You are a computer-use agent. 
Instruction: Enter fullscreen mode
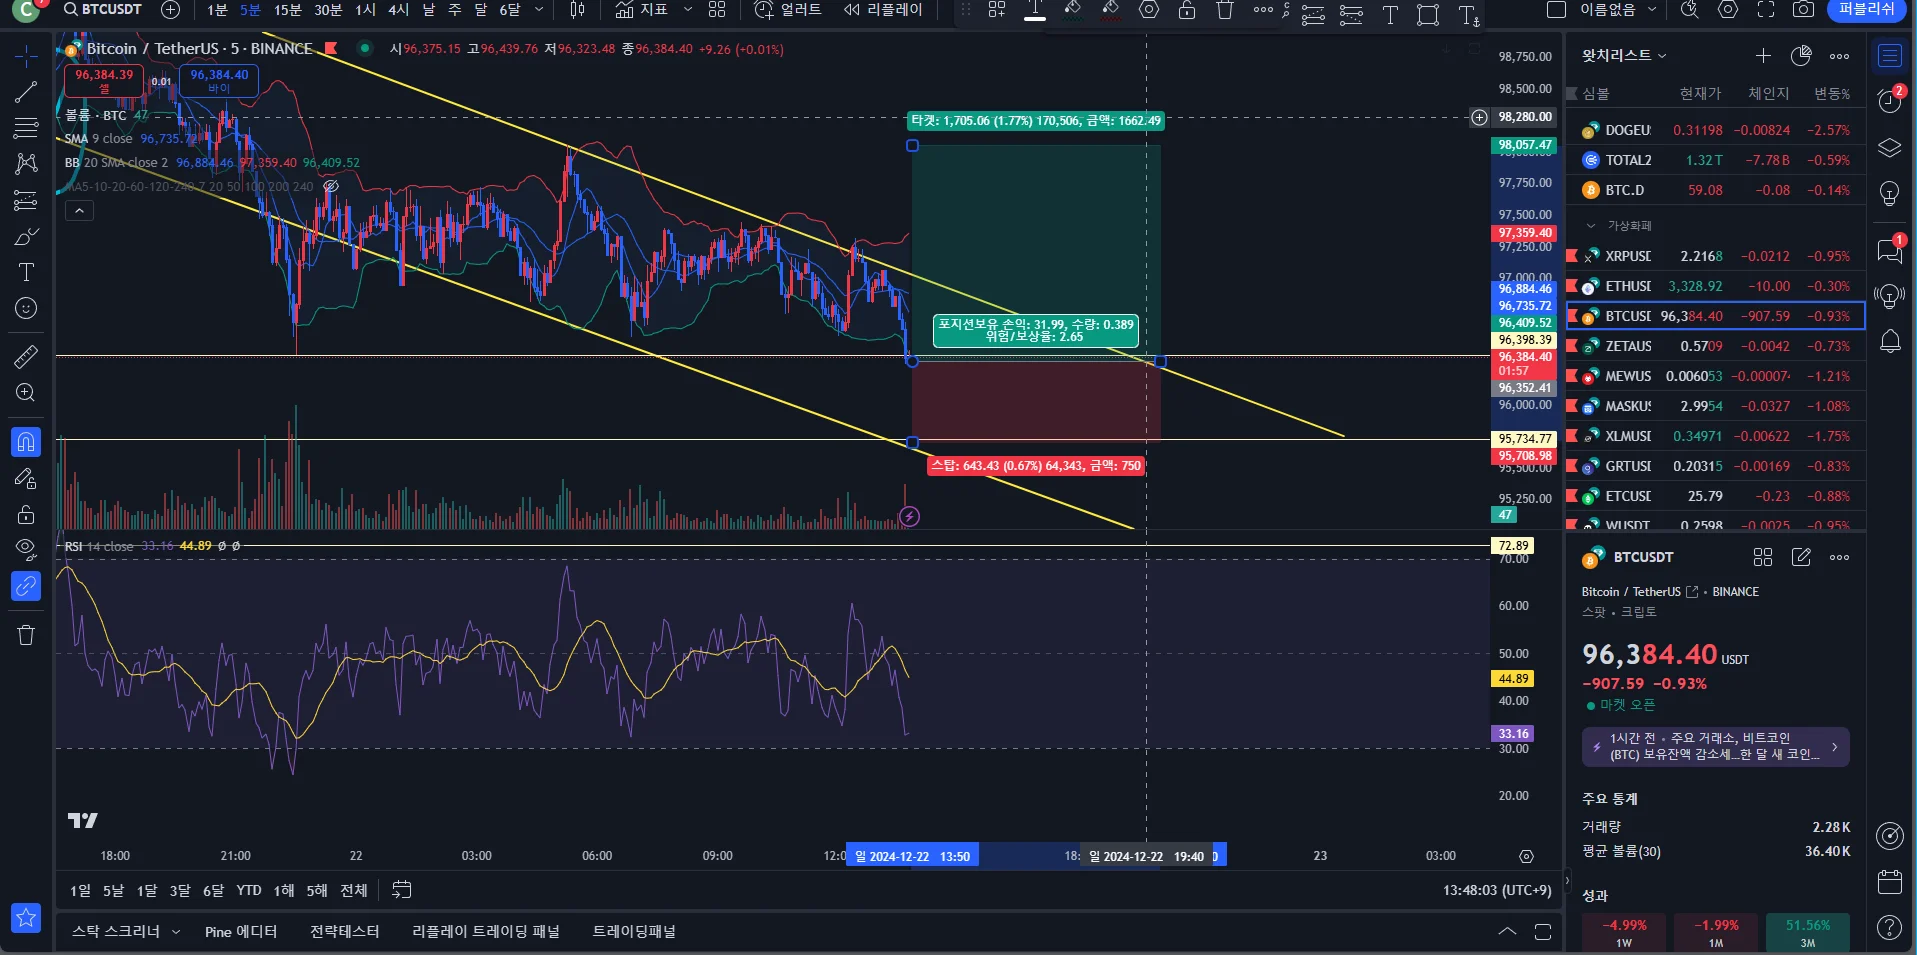point(1766,10)
